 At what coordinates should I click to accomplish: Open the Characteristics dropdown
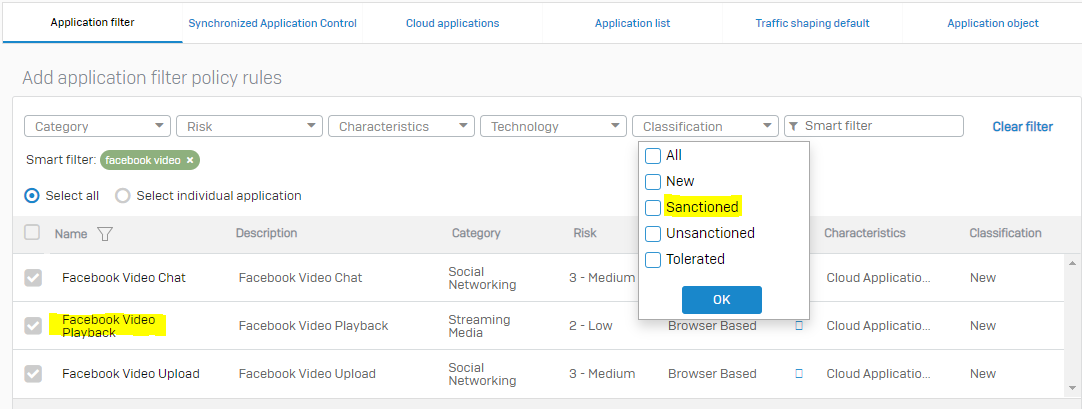[x=402, y=126]
